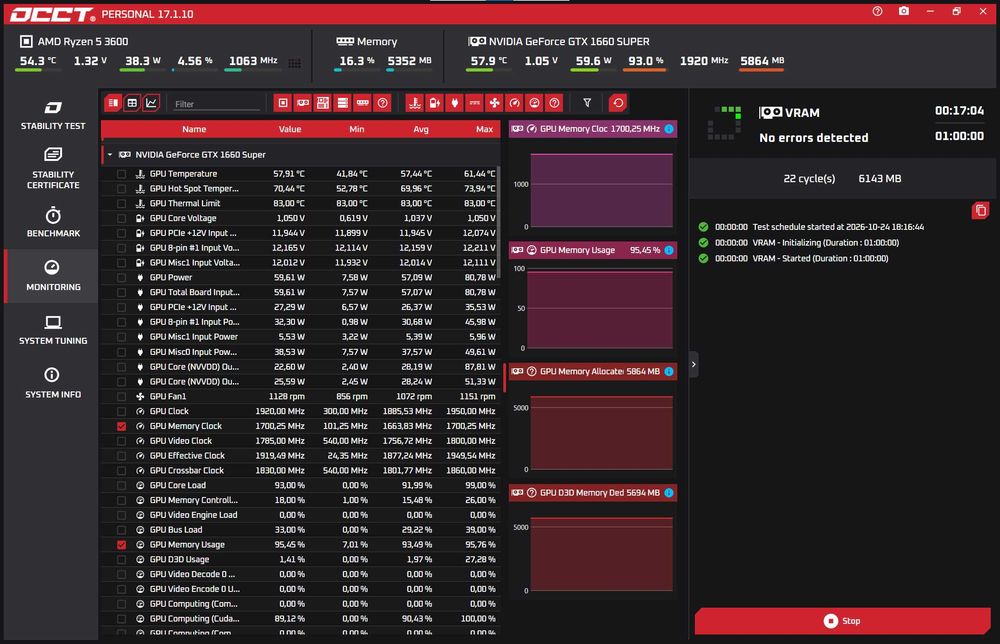Image resolution: width=1000 pixels, height=644 pixels.
Task: Toggle the temperature sensor type filter
Action: (415, 103)
